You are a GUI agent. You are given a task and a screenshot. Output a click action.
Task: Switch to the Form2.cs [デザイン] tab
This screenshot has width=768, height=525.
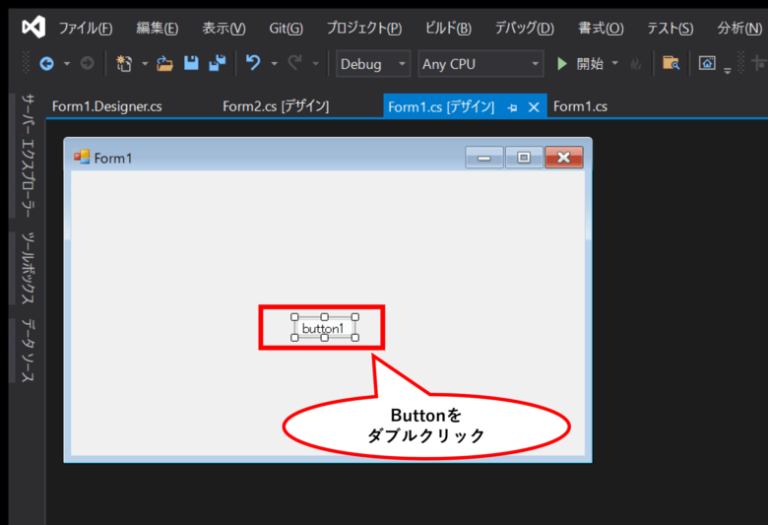[x=276, y=106]
